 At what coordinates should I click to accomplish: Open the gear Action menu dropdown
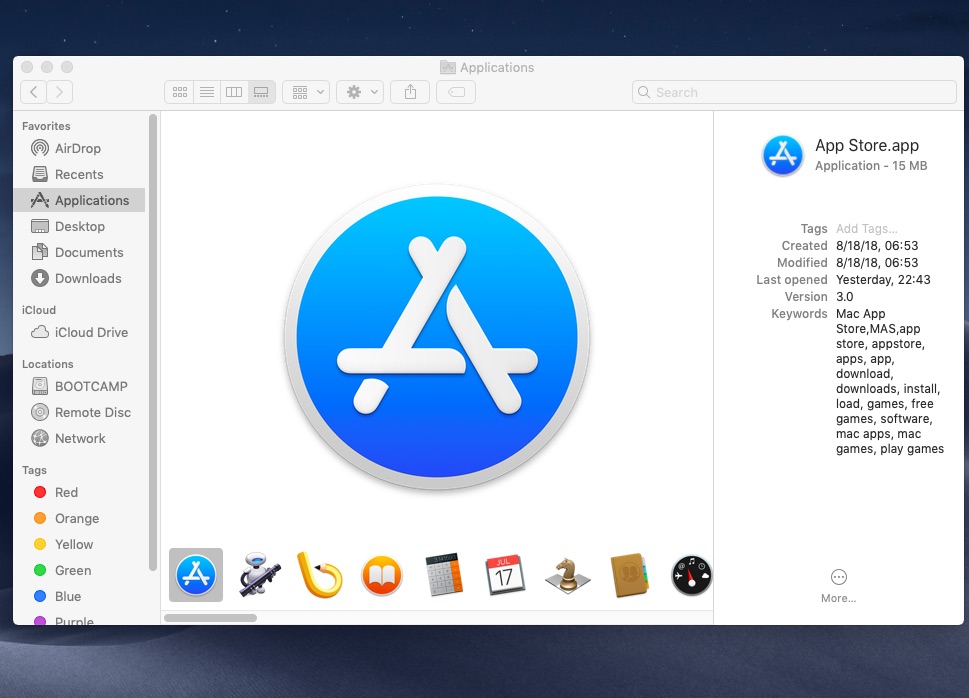pos(360,92)
